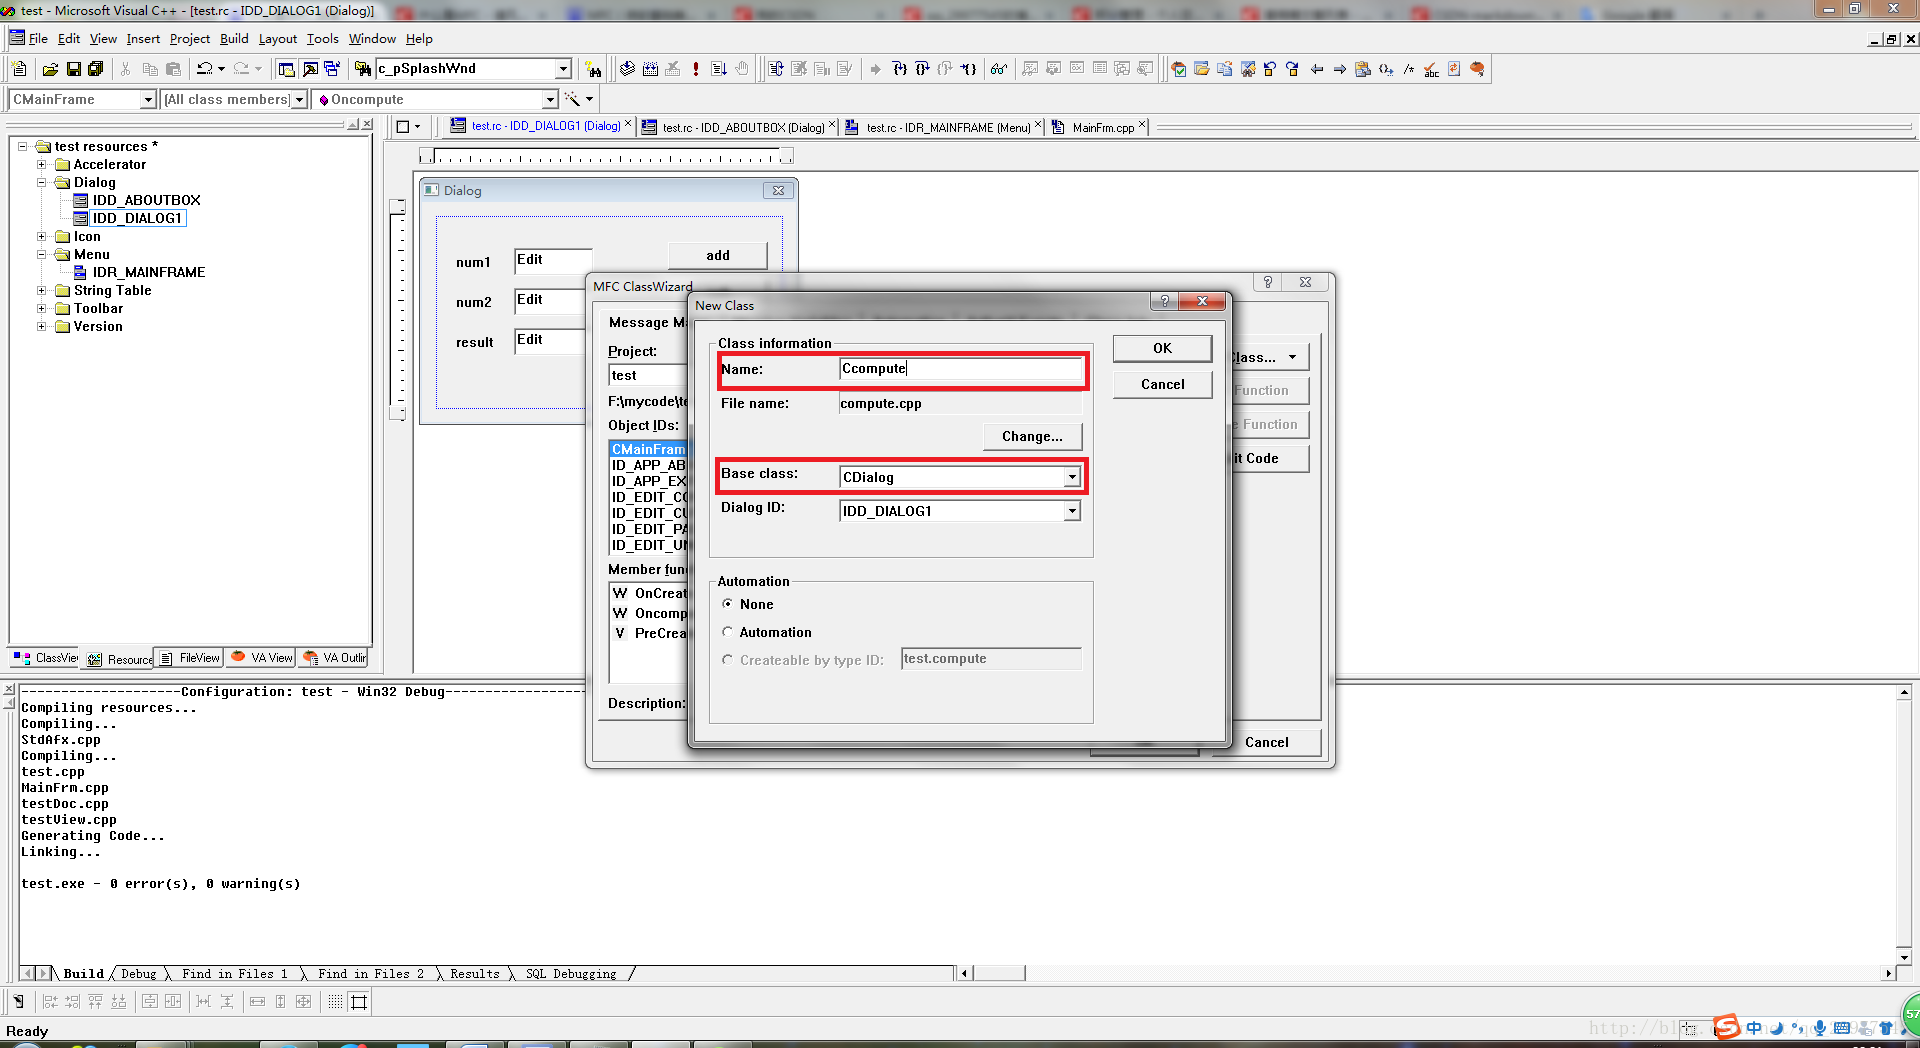Collapse the Dialog resource folder
Viewport: 1920px width, 1048px height.
[42, 182]
